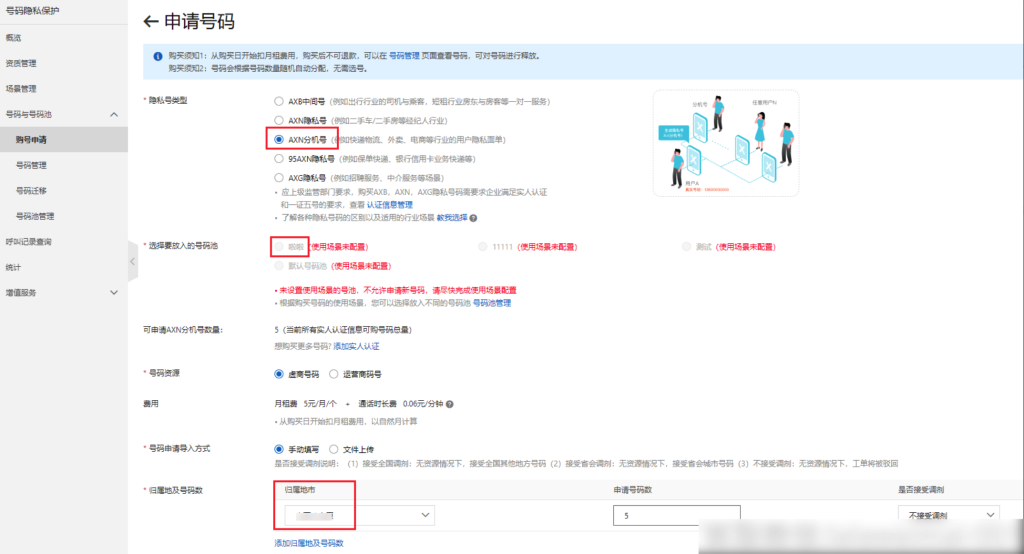Screen dimensions: 1024x554
Task: Click the blue info icon in purchase notice
Action: [157, 57]
